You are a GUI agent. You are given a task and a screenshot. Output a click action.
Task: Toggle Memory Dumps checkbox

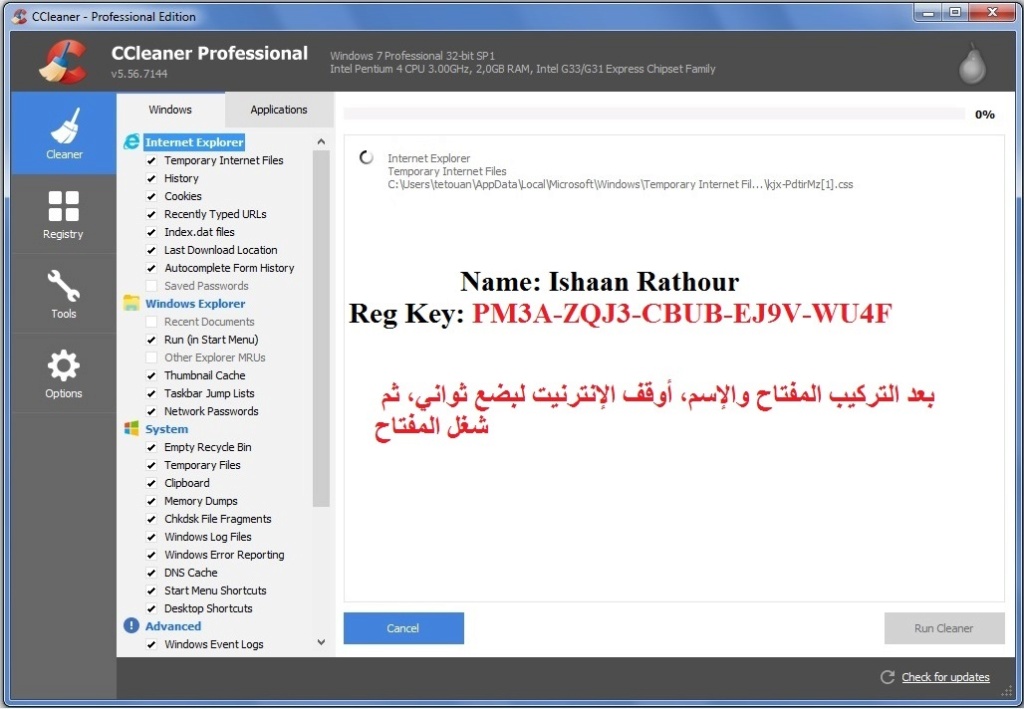[152, 501]
